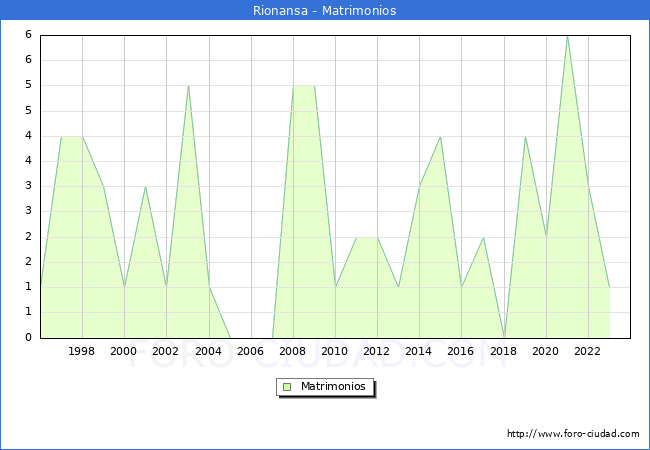
Task: Click the 2020 x-axis label
Action: click(x=545, y=351)
